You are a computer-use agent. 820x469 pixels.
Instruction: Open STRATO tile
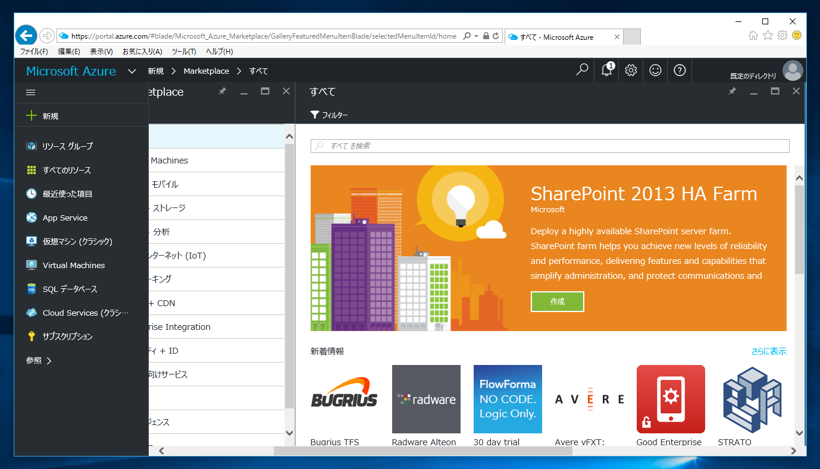(752, 399)
